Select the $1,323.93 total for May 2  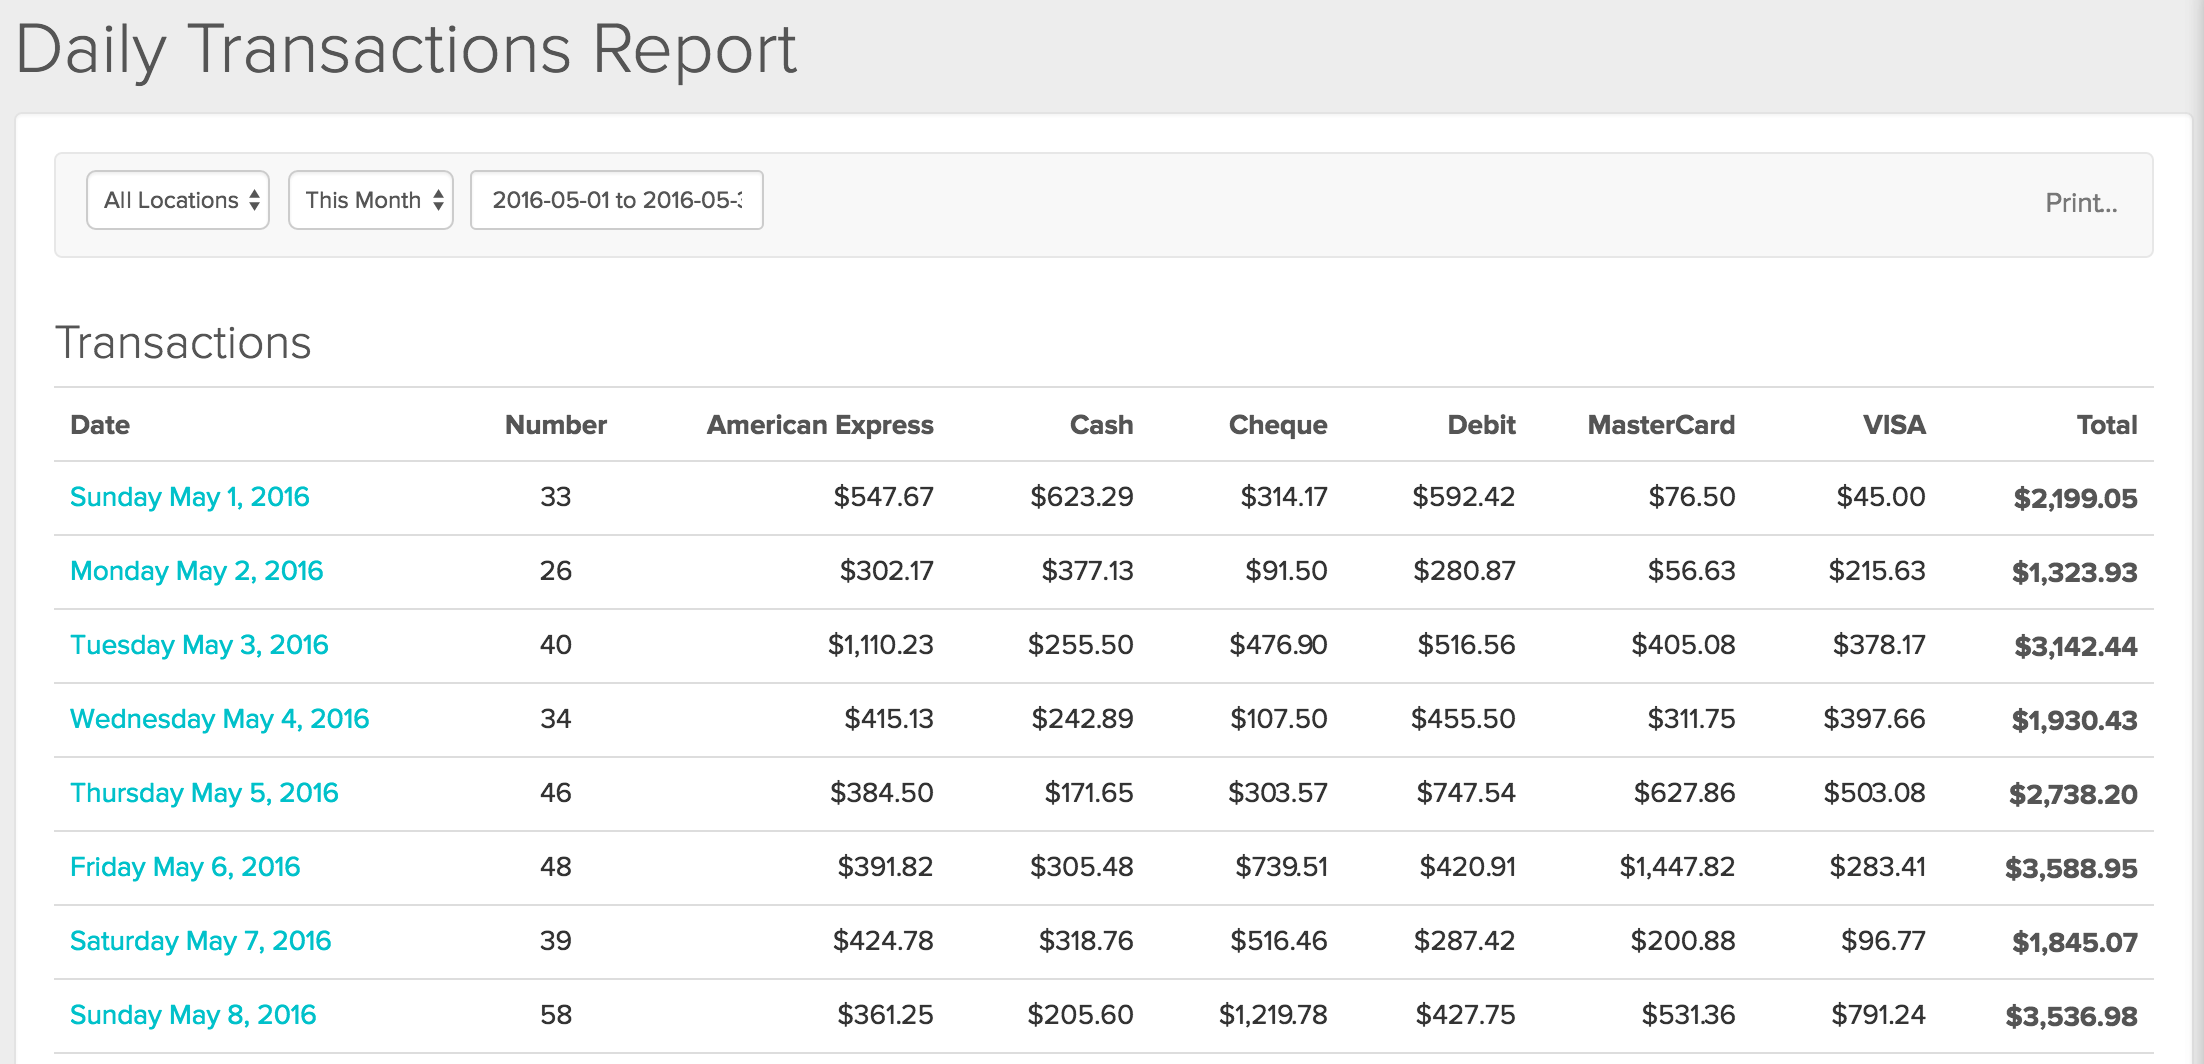[x=2074, y=572]
